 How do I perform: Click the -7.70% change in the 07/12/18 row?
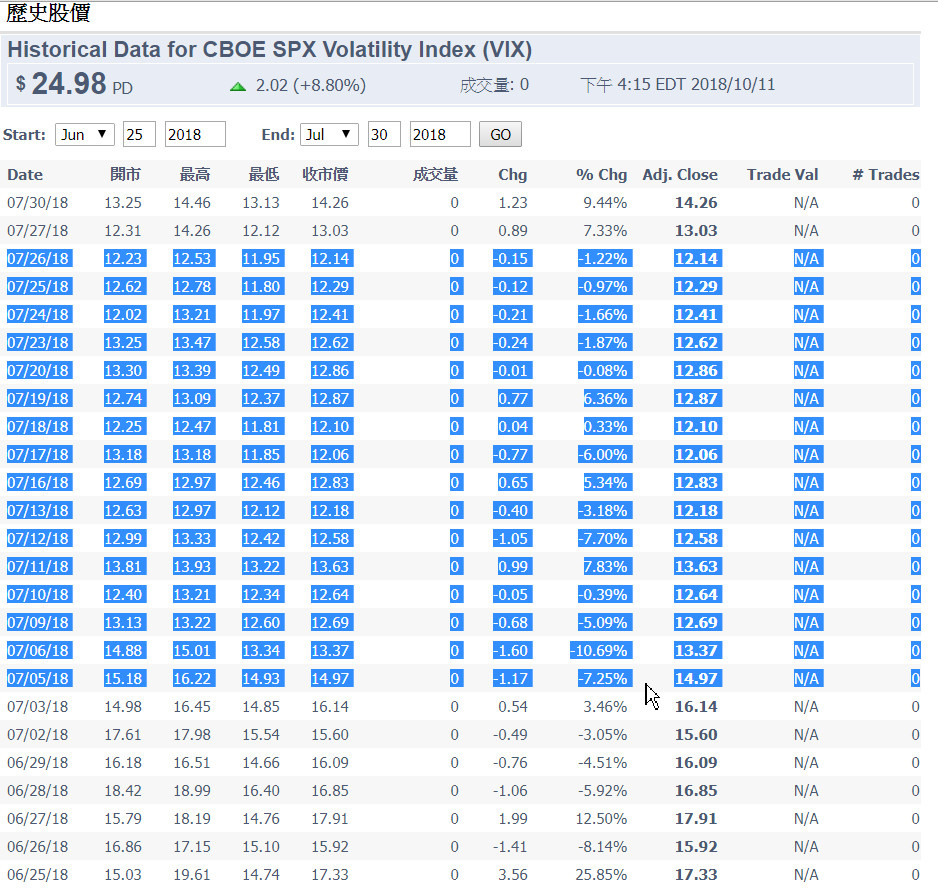pos(604,538)
